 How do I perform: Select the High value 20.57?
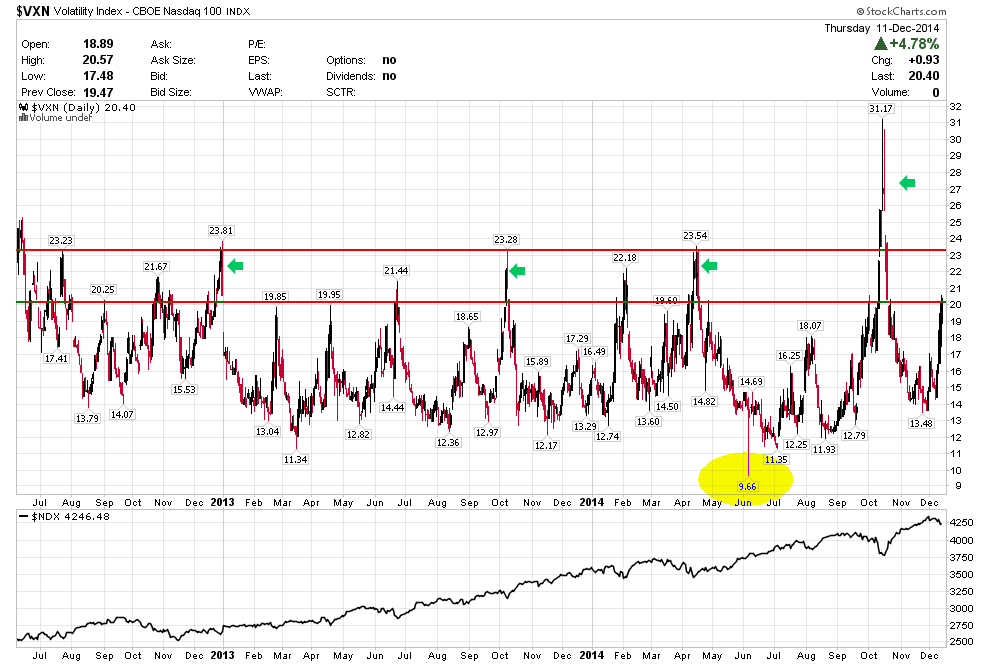(98, 60)
